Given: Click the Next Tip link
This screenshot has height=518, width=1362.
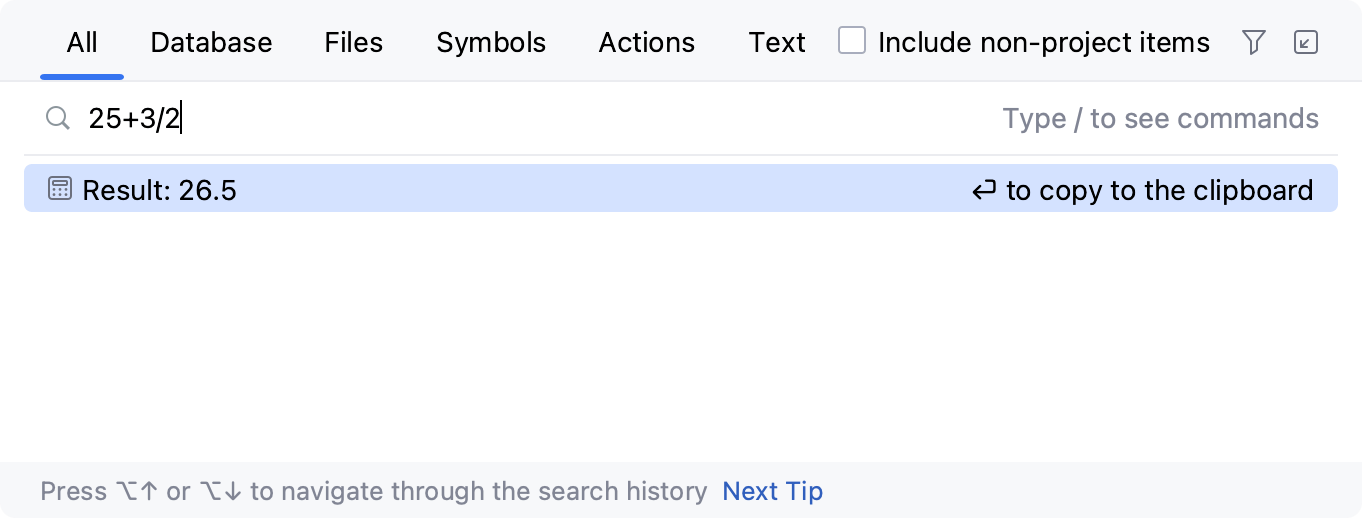Looking at the screenshot, I should click(772, 492).
